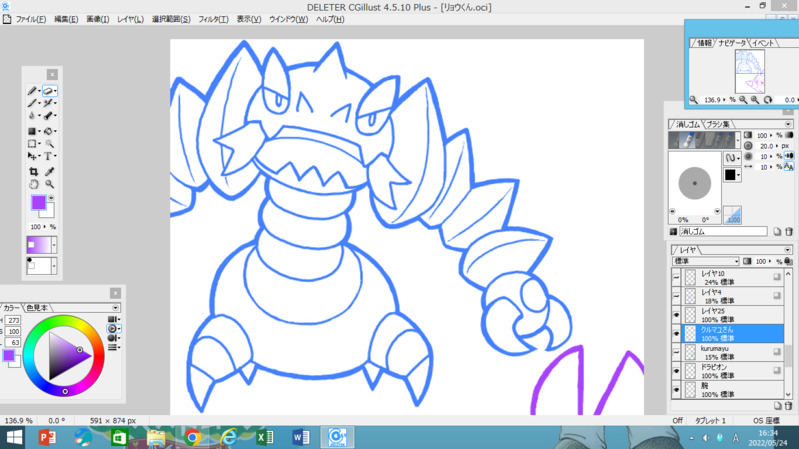Select the Airbrush spray tool

pos(48,103)
